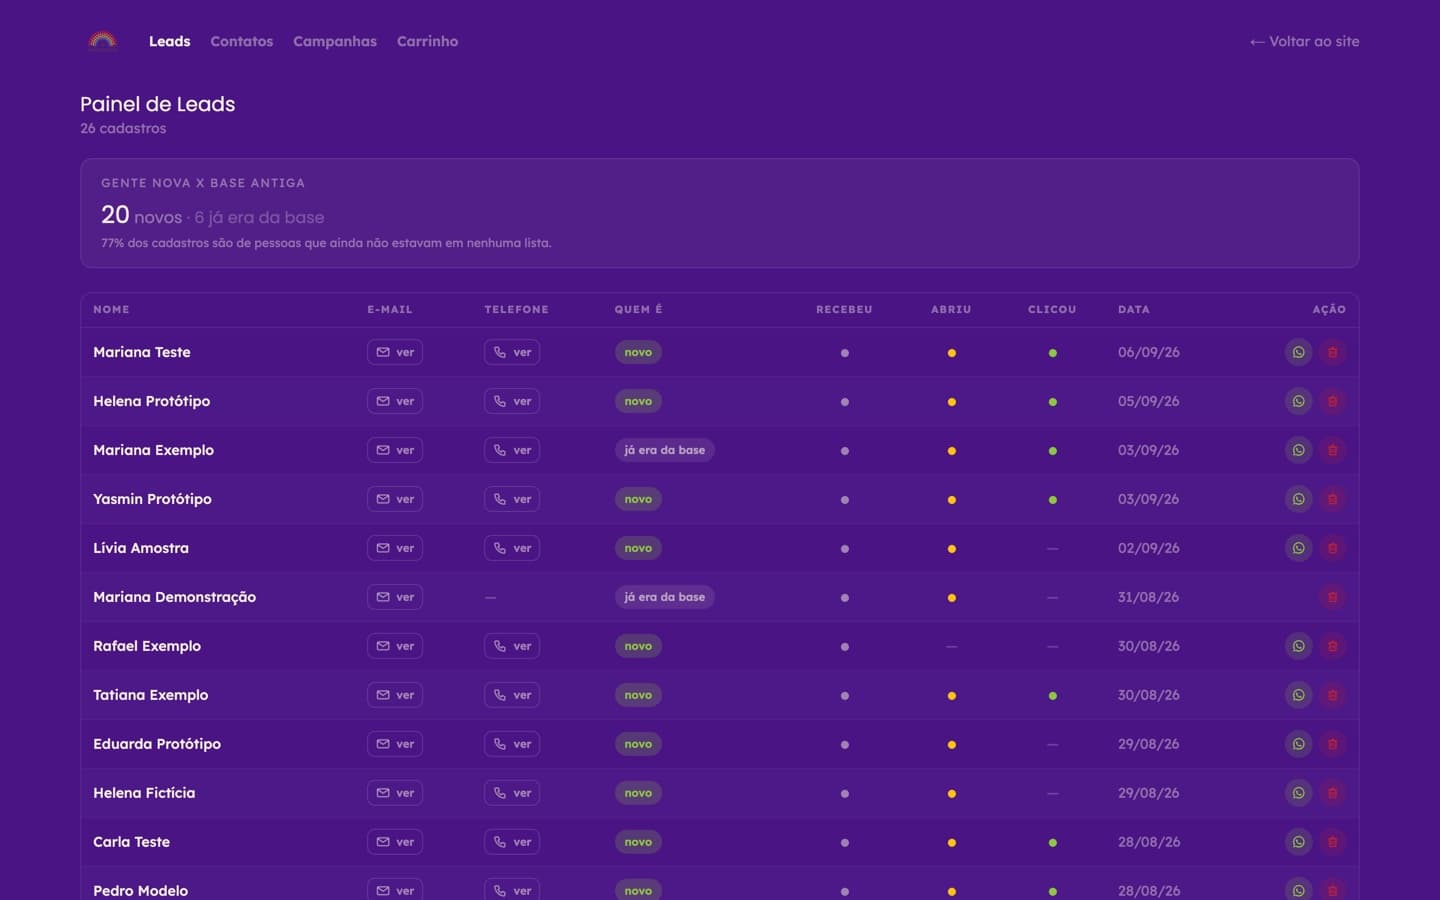Open WhatsApp for Yasmin Protótipo

coord(1298,499)
